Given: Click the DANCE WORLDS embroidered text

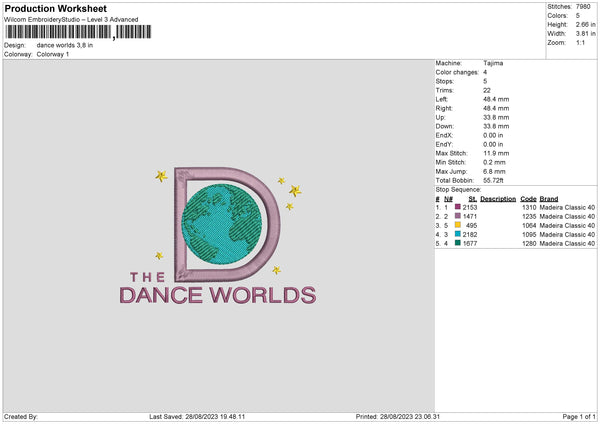Looking at the screenshot, I should coord(218,295).
